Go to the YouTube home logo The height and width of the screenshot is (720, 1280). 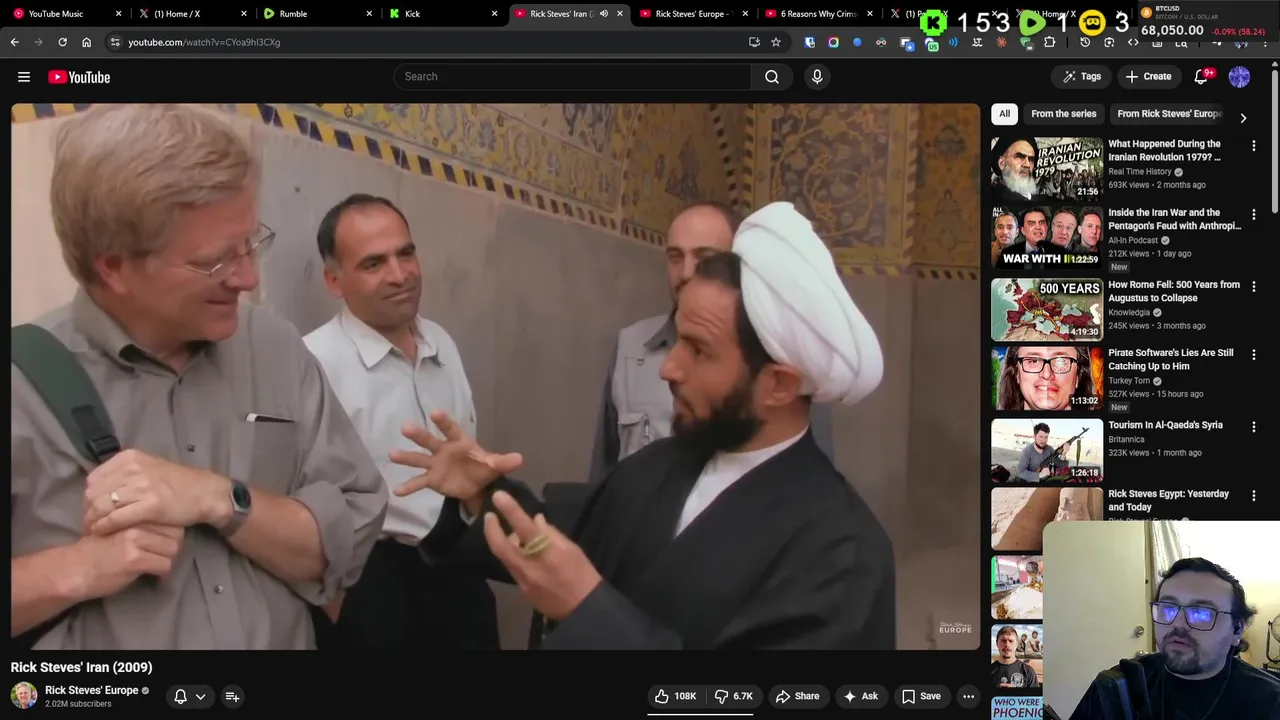pos(79,77)
